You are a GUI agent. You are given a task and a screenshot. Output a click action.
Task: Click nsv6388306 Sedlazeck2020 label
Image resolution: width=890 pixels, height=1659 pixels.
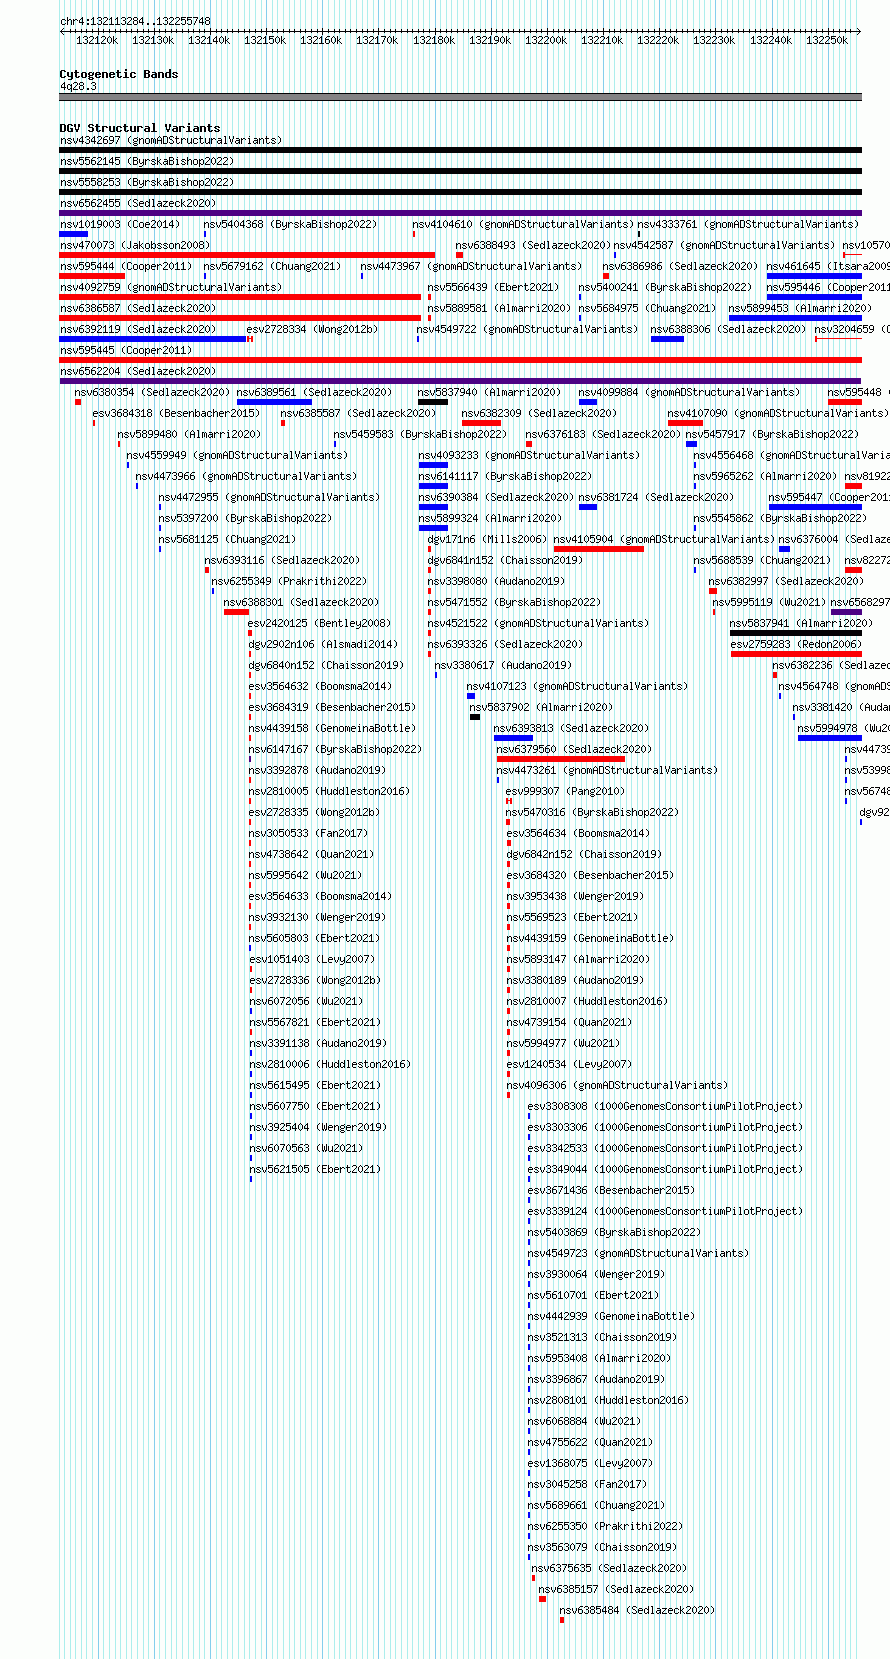click(x=728, y=329)
